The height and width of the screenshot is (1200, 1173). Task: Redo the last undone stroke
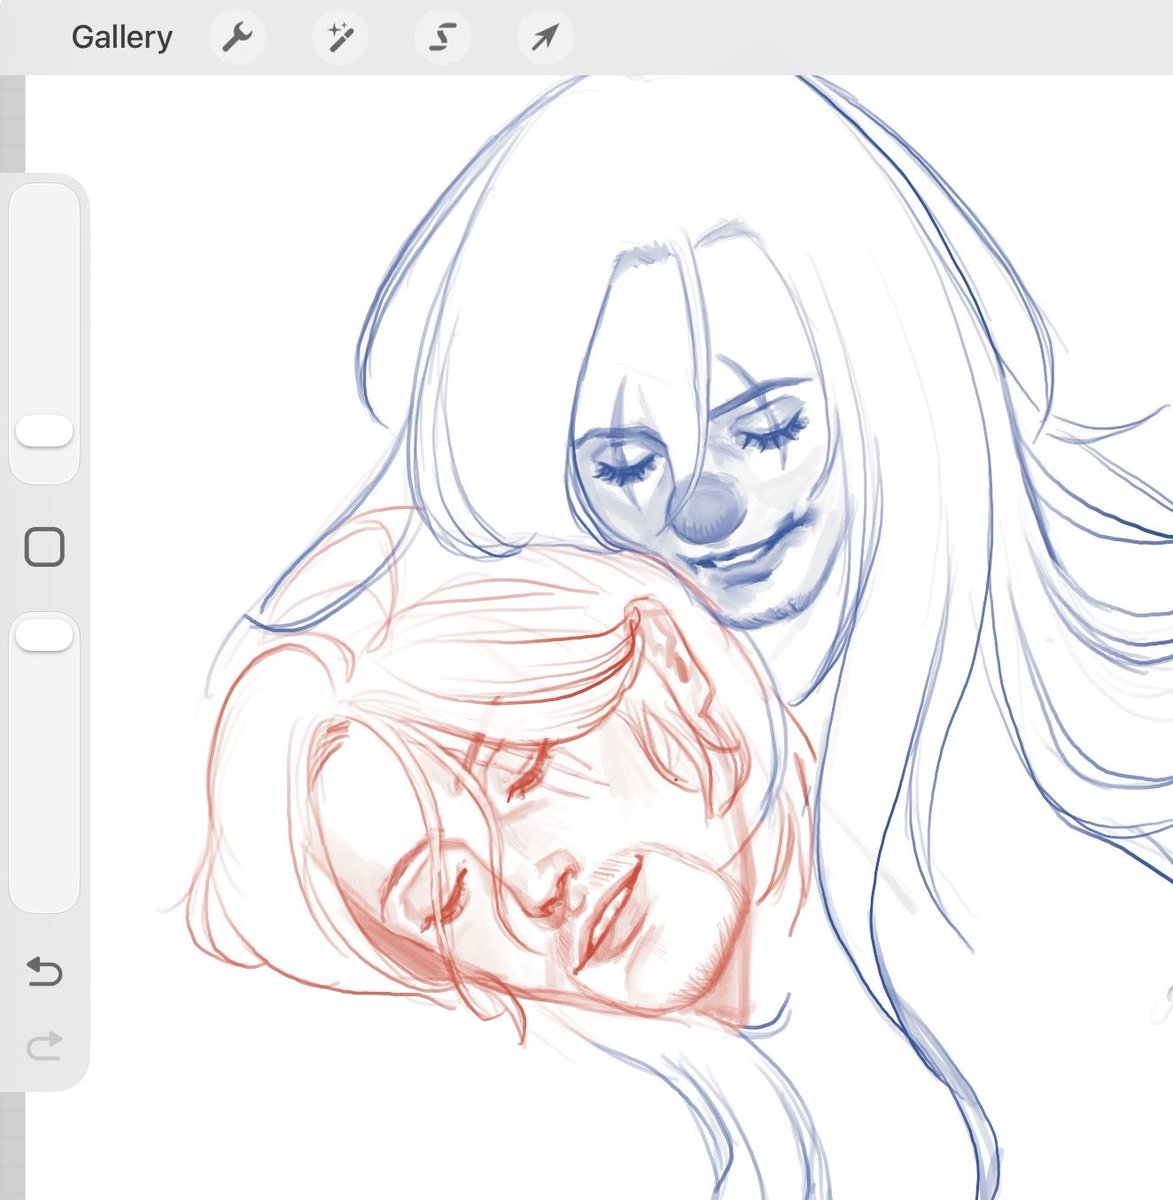pyautogui.click(x=44, y=1046)
